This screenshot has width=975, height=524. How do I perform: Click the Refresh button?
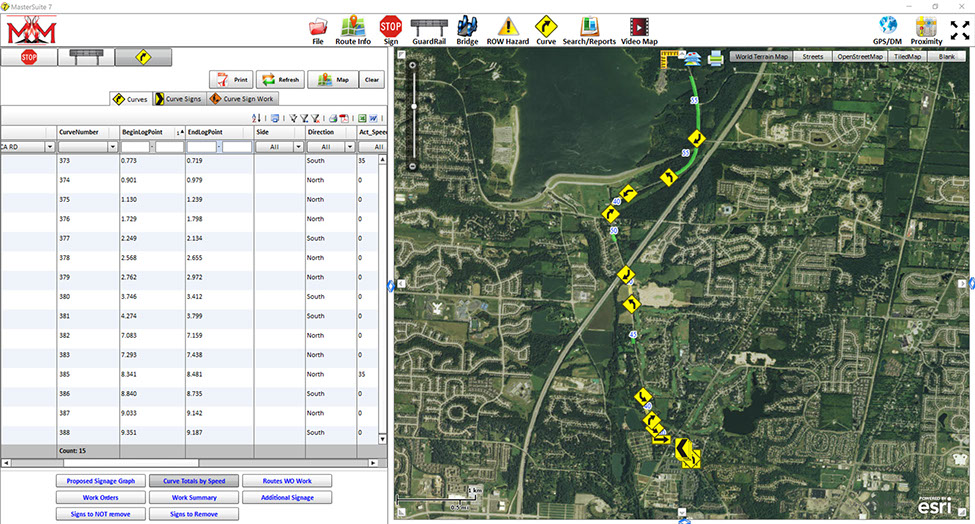pos(281,80)
